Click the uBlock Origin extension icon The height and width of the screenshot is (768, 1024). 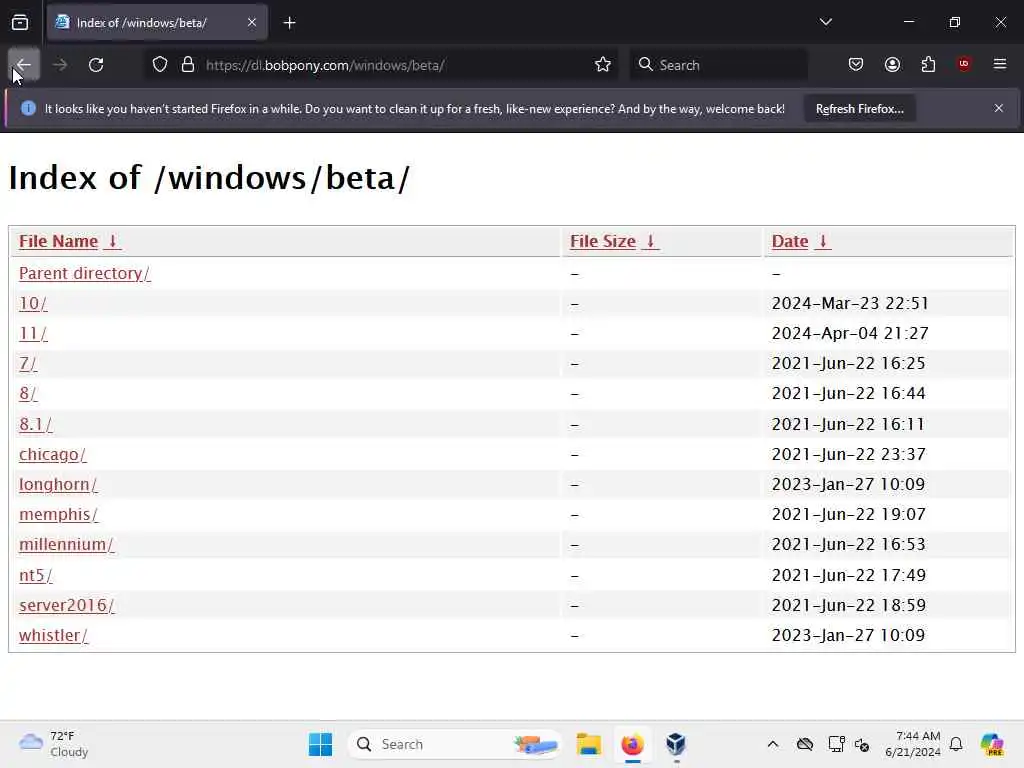(x=964, y=64)
